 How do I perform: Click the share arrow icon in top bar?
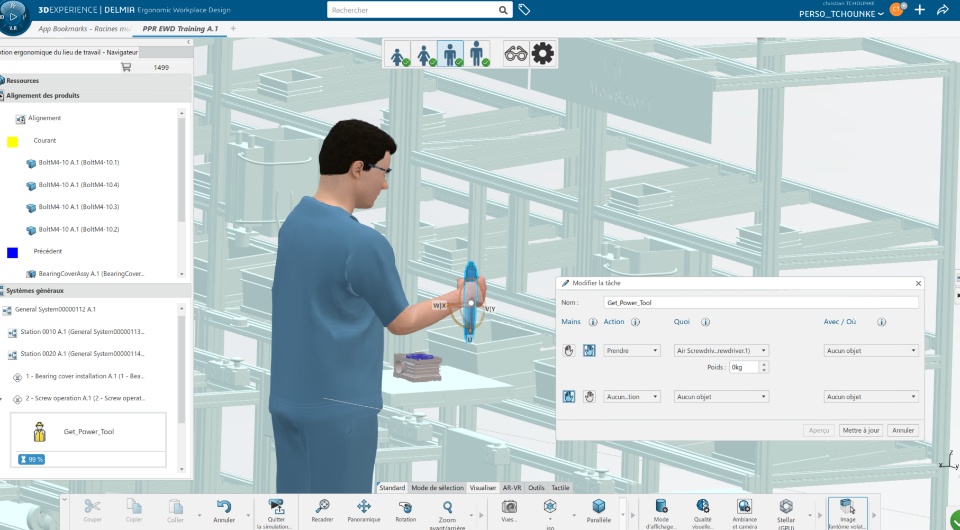(x=942, y=10)
